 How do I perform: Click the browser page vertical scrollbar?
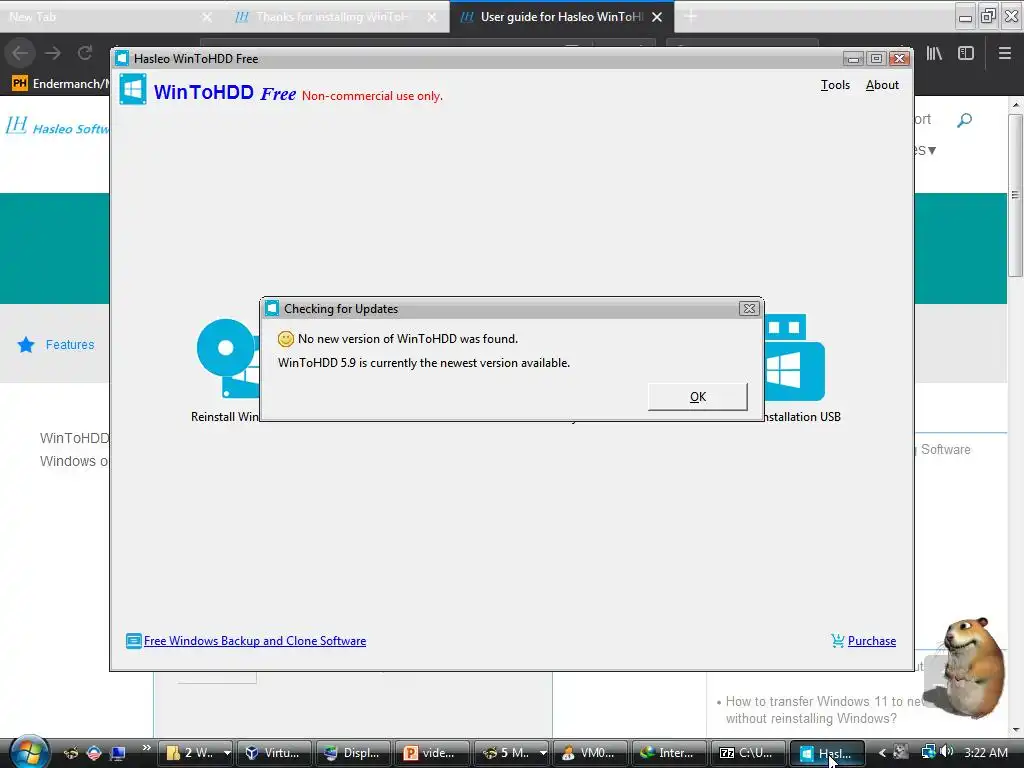[x=1016, y=196]
